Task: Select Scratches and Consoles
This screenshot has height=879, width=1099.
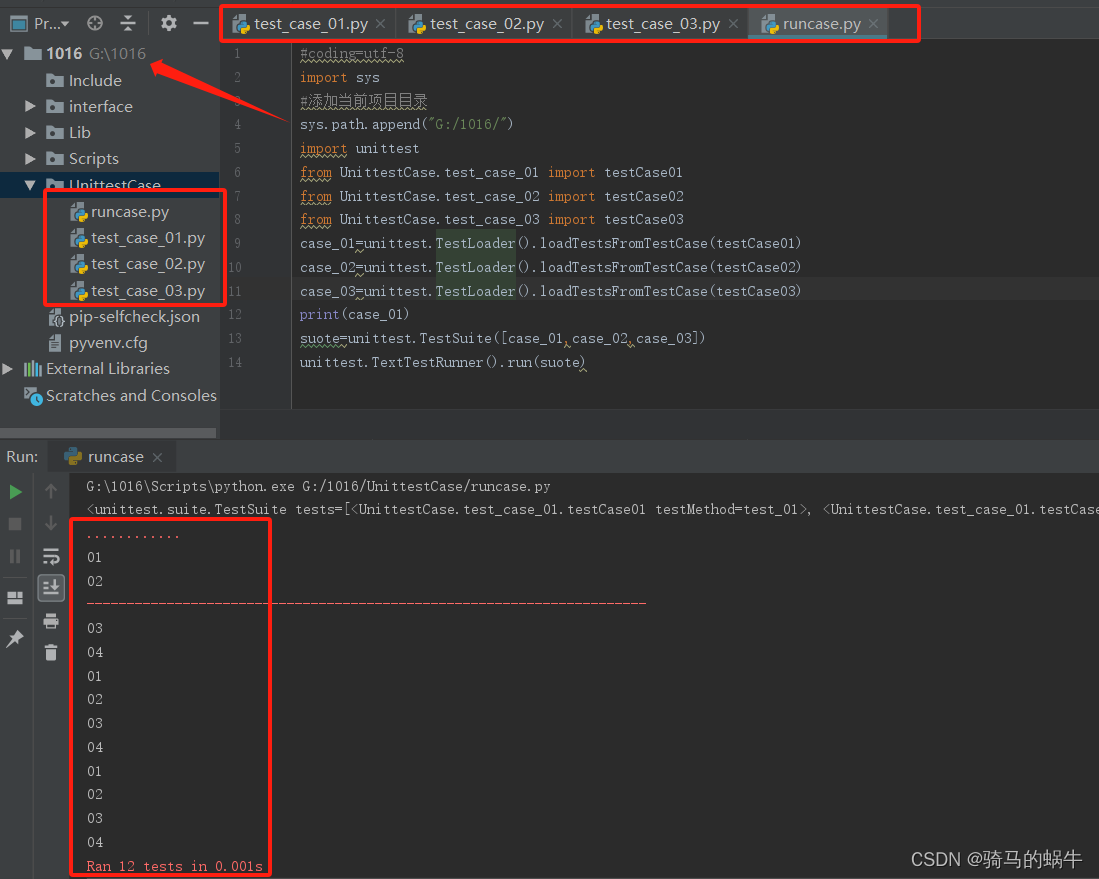Action: click(121, 395)
